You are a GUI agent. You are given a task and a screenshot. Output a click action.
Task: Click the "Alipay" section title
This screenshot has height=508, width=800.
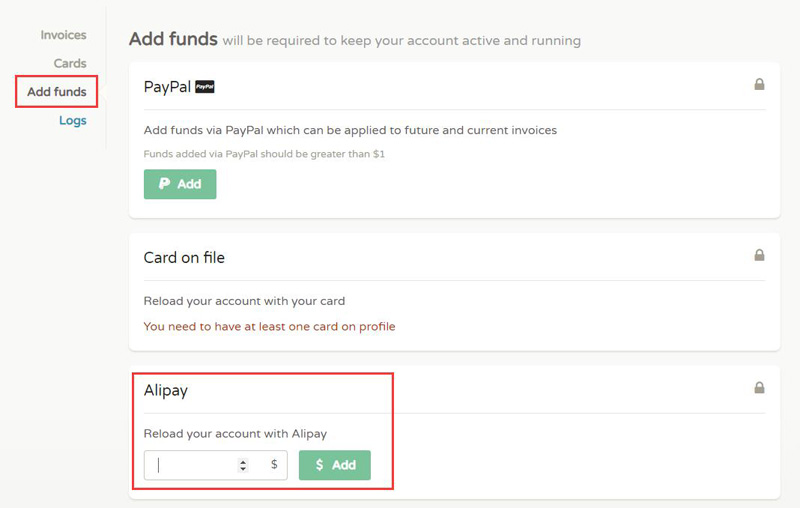pyautogui.click(x=166, y=390)
